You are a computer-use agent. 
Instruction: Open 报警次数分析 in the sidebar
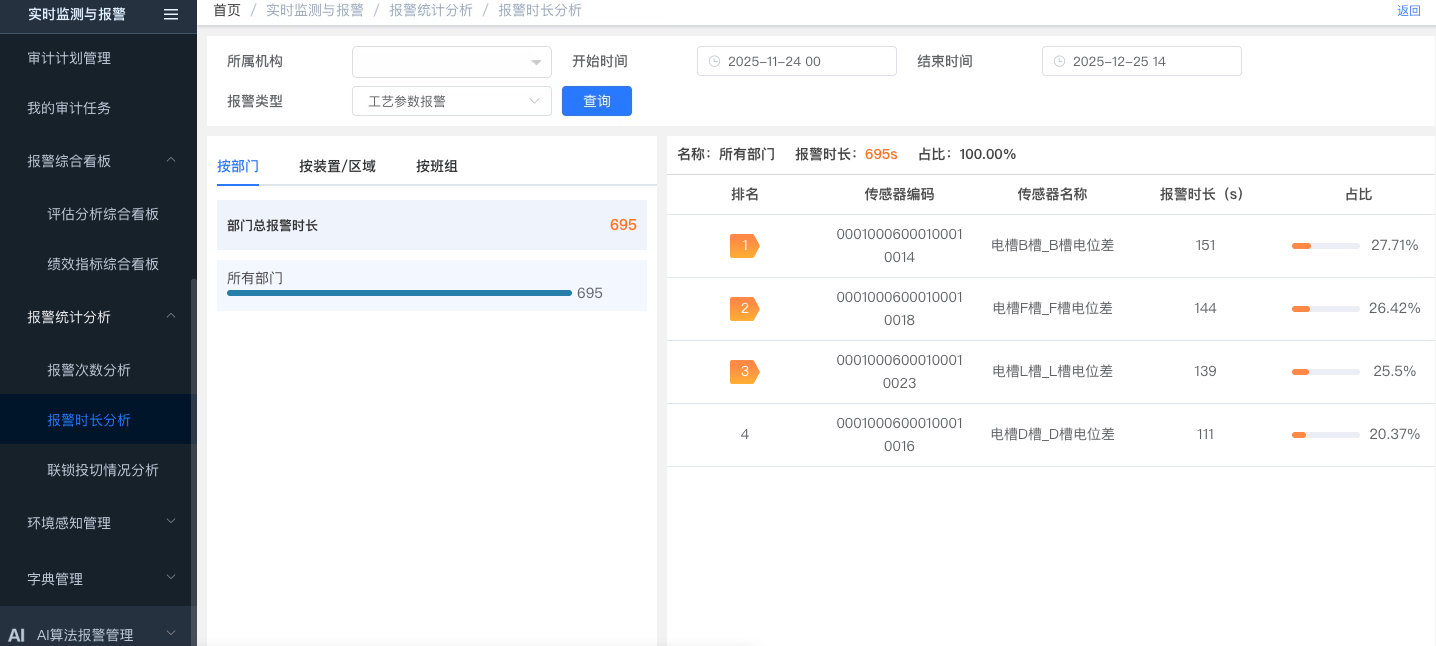89,370
